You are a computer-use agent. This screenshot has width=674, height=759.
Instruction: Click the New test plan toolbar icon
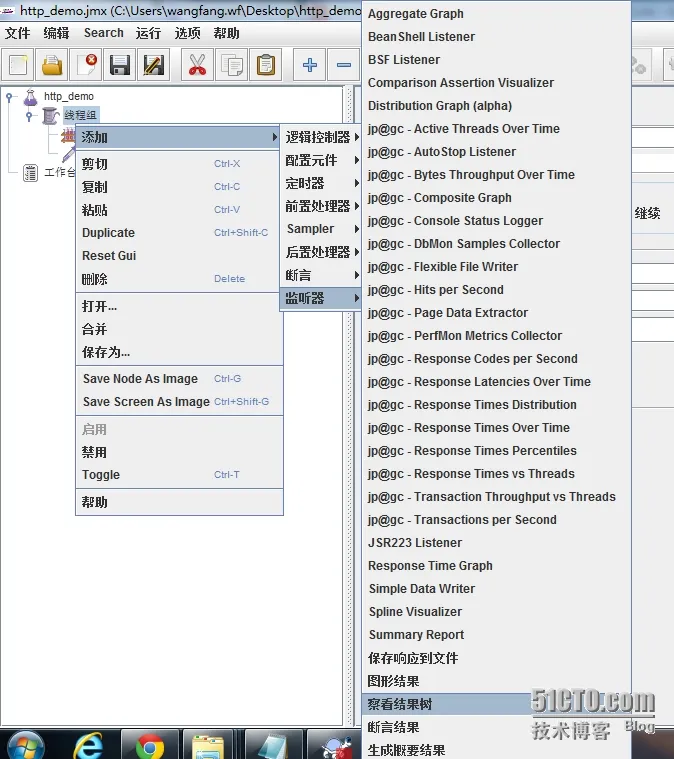[18, 65]
